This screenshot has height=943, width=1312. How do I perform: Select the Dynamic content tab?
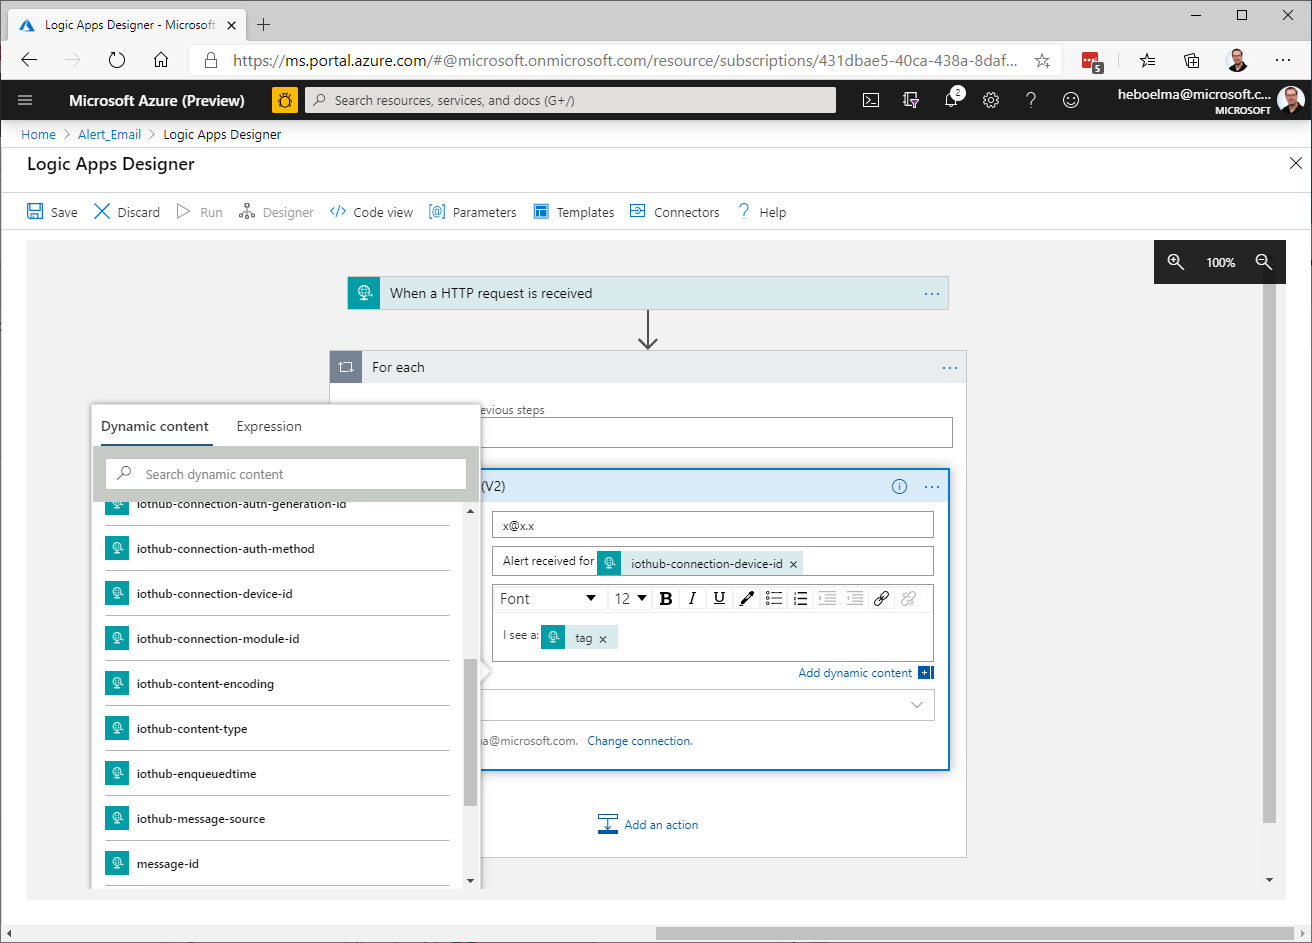pos(155,426)
